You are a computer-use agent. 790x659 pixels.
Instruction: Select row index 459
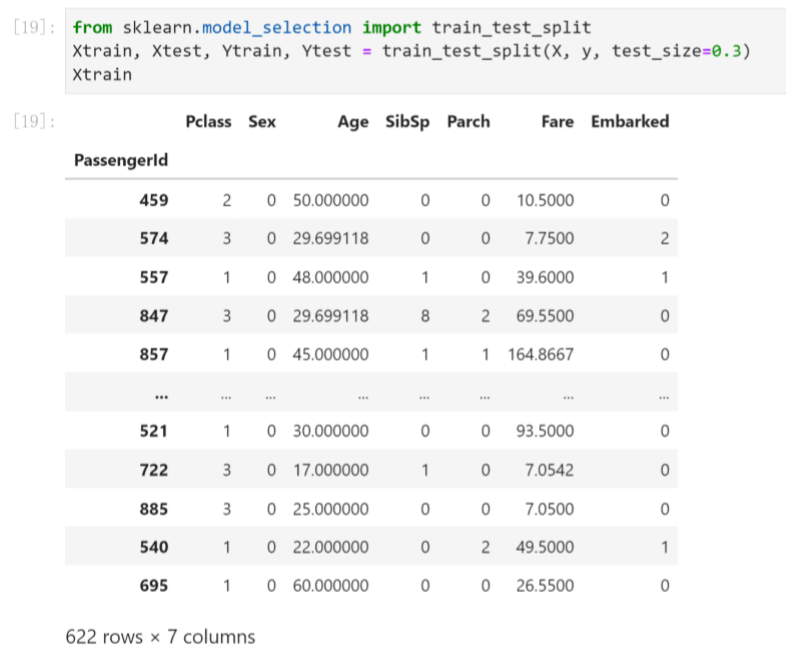coord(154,200)
